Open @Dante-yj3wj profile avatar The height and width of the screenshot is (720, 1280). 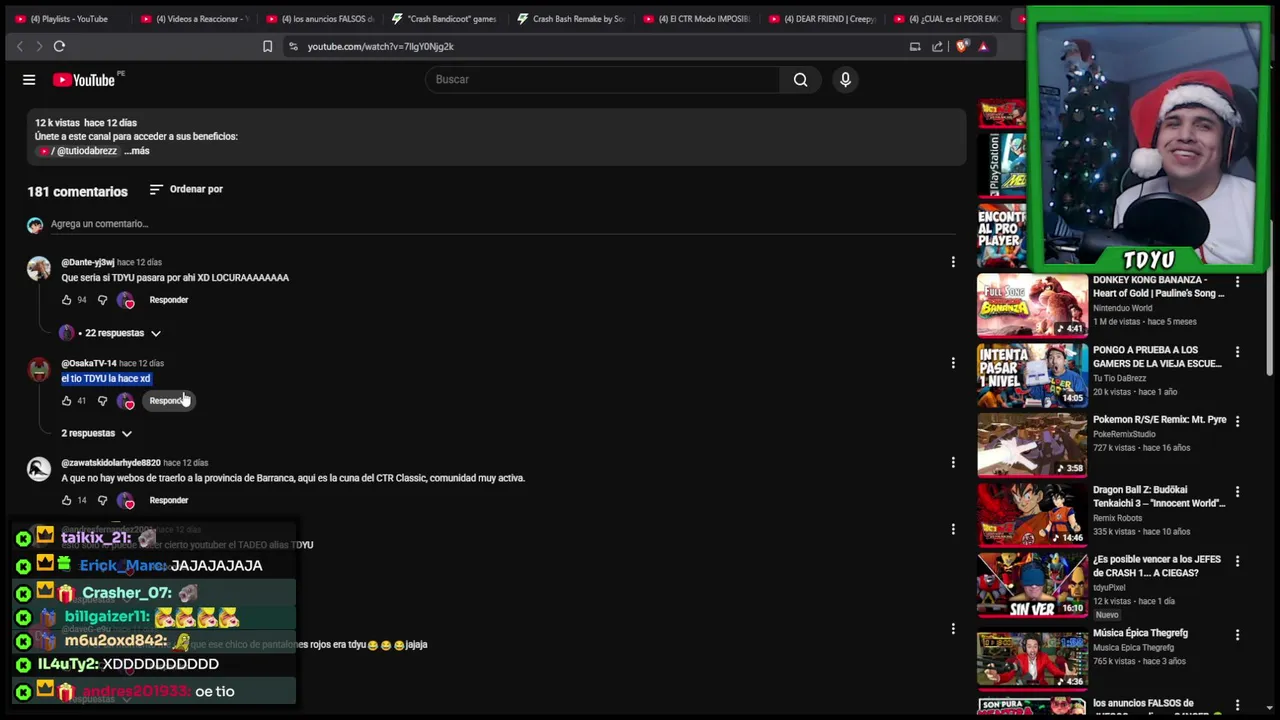(x=39, y=268)
